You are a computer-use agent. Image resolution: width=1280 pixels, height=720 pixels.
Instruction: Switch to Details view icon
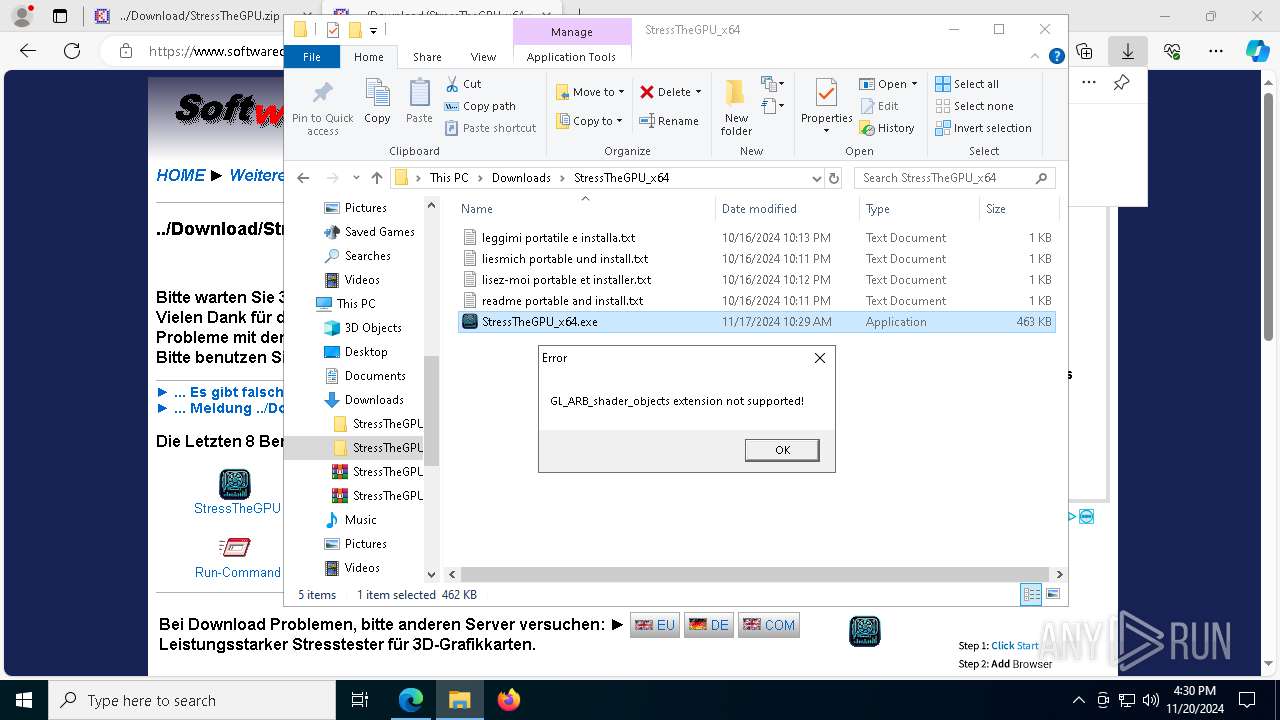[x=1031, y=595]
